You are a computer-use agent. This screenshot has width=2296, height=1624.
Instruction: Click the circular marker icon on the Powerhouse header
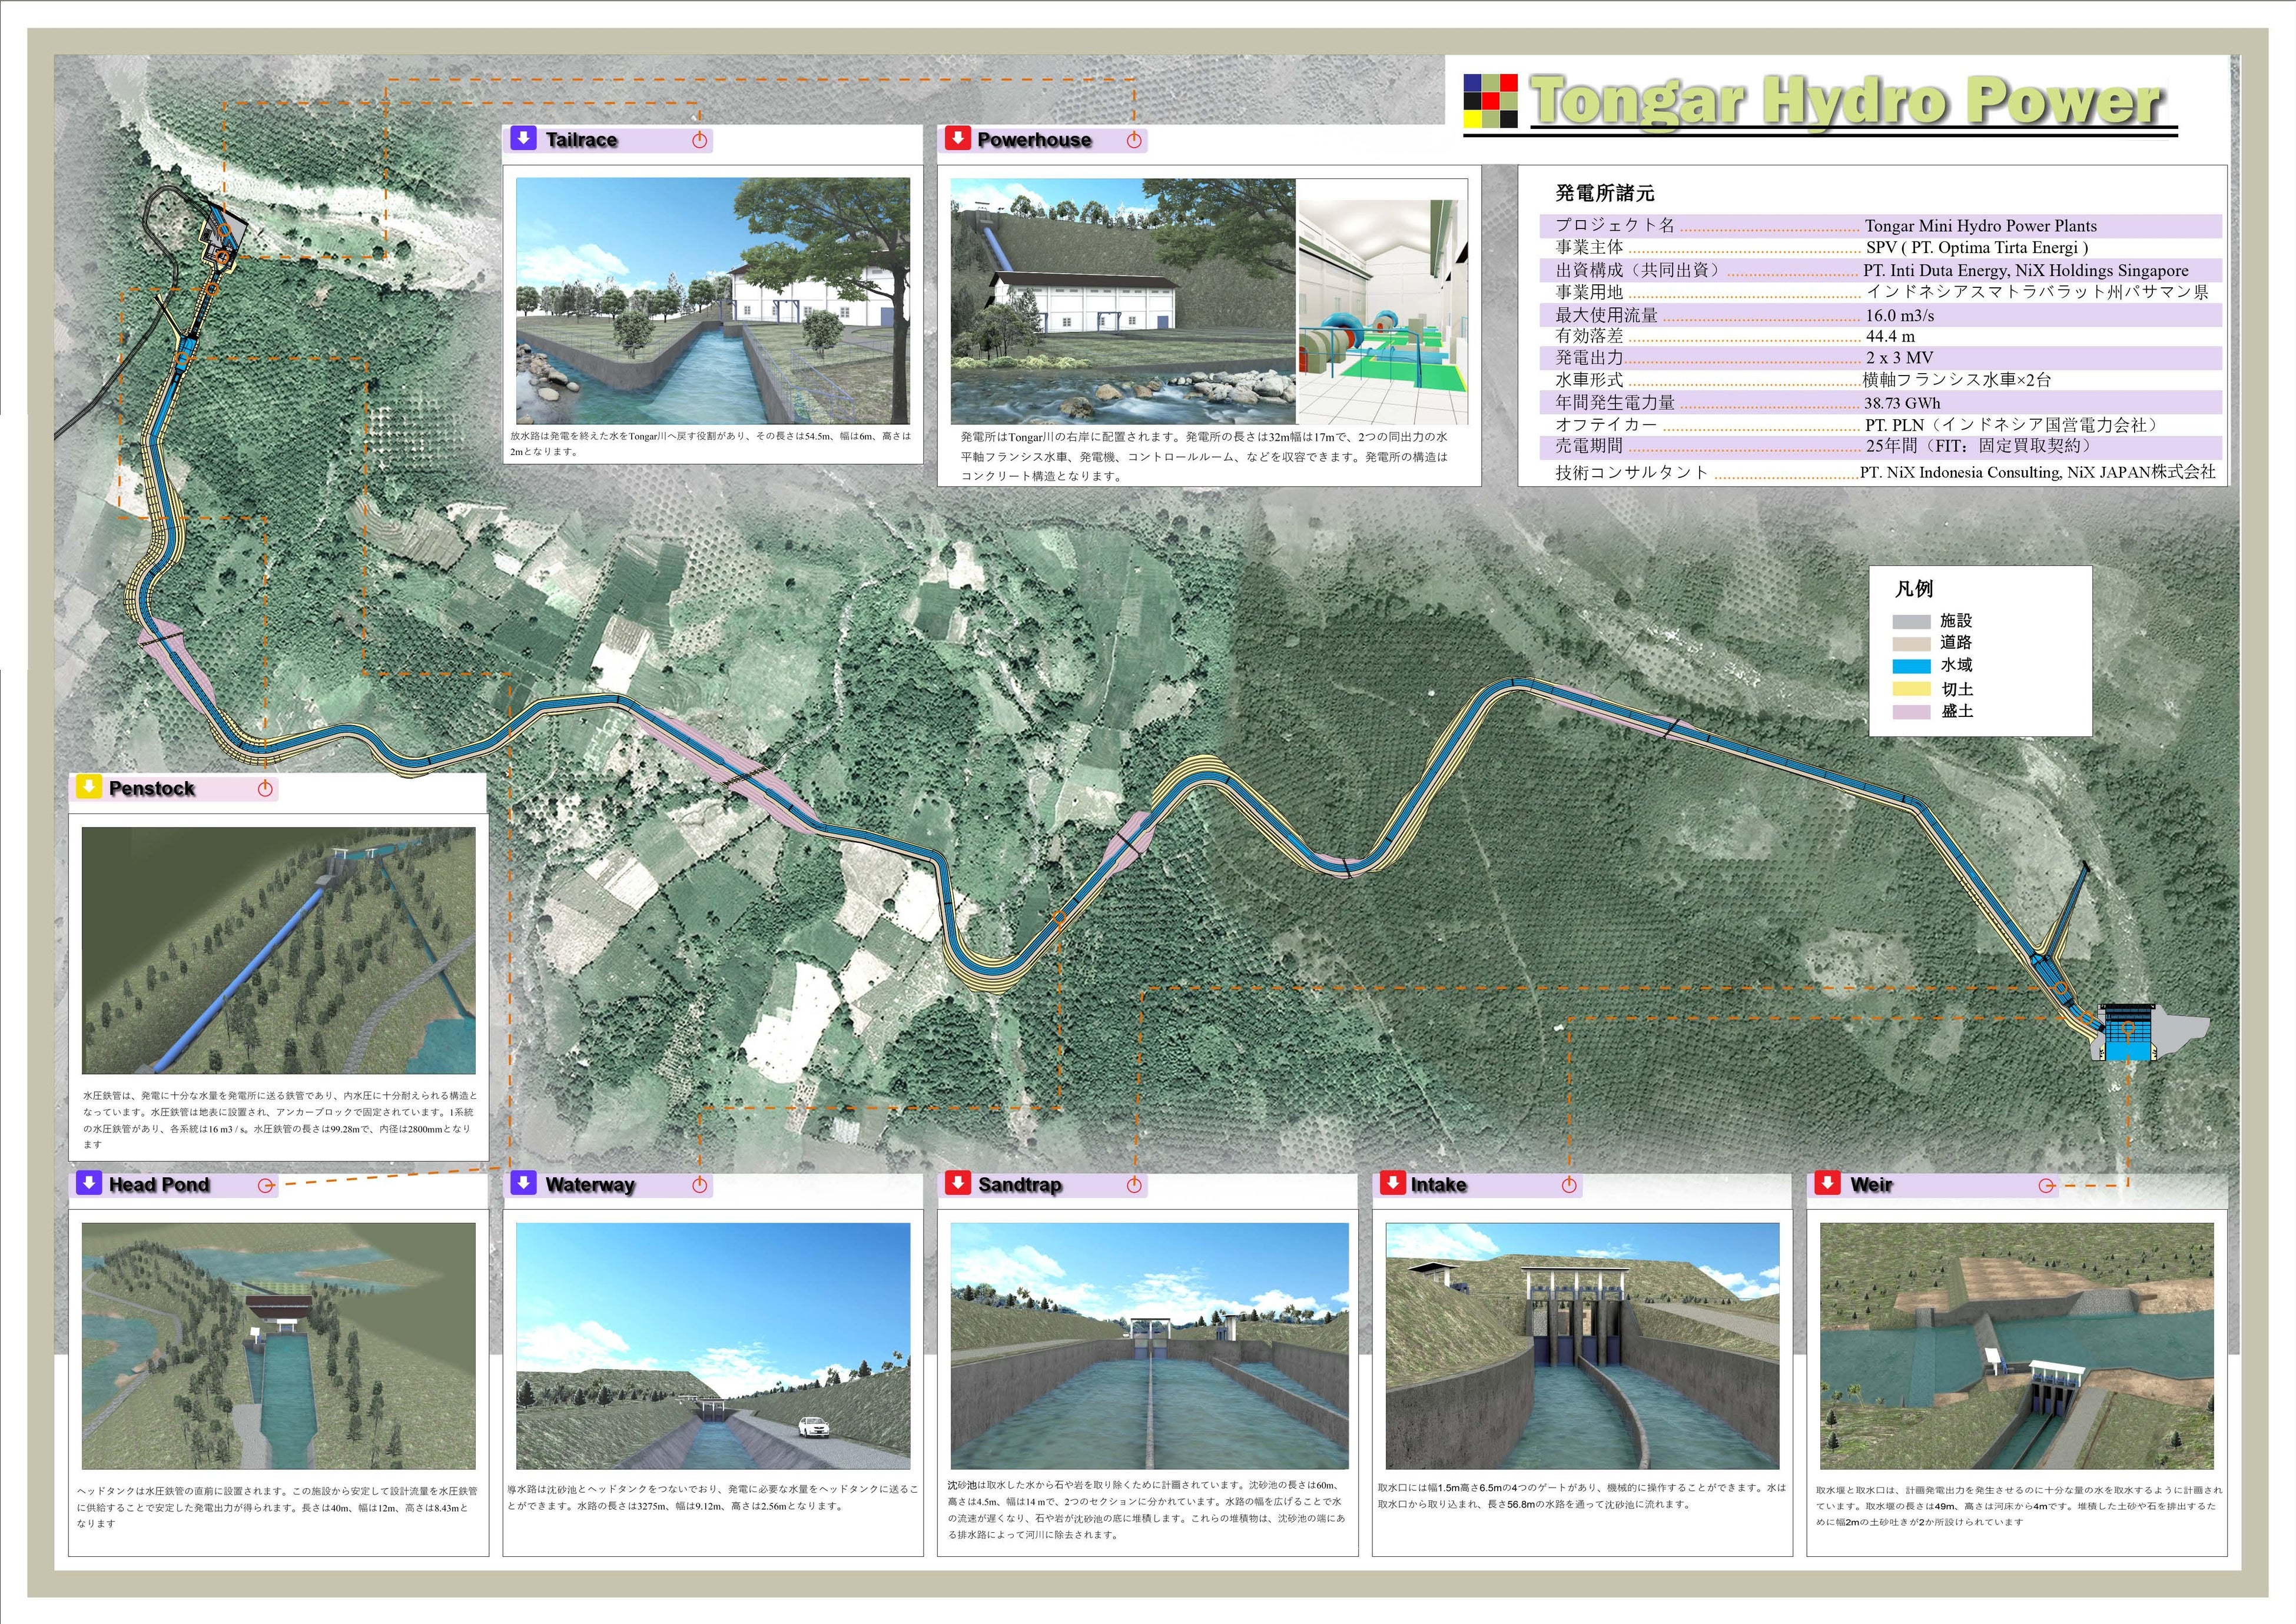click(x=1134, y=140)
